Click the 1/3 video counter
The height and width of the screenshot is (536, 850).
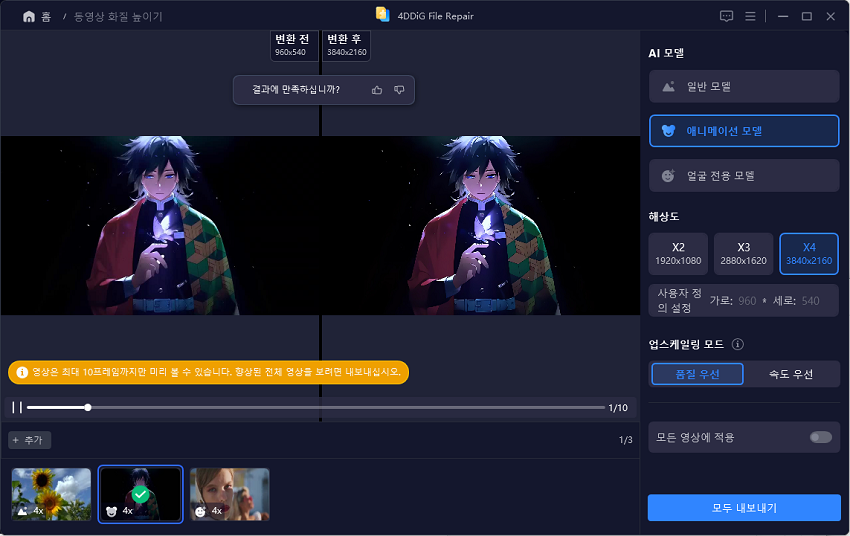pos(626,440)
